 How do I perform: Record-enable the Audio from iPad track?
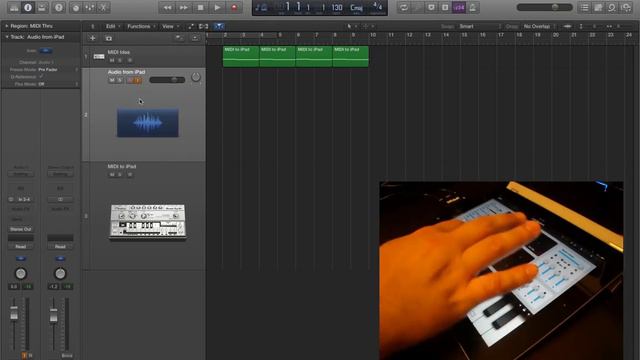point(130,80)
